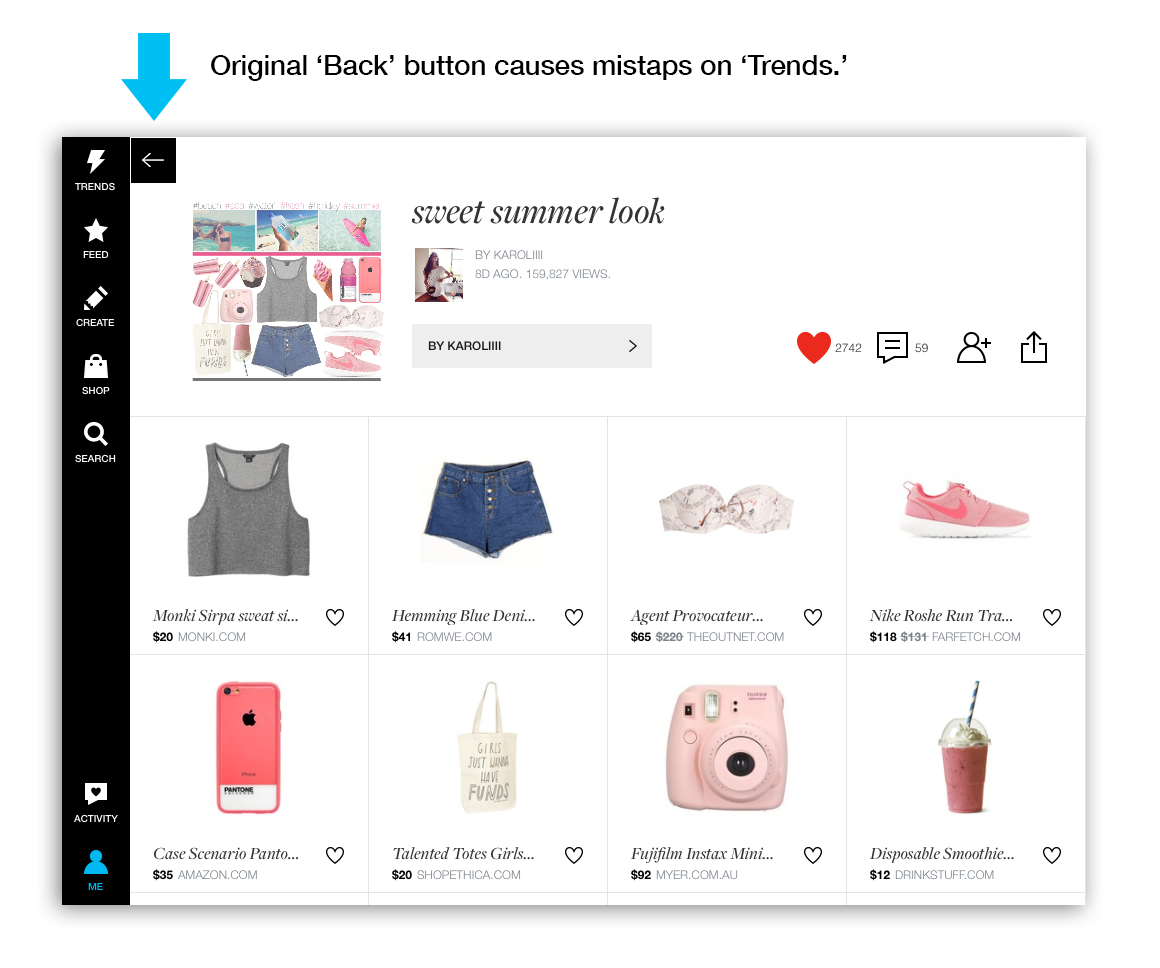Open the comments speech bubble icon
Screen dimensions: 1160x968
pyautogui.click(x=892, y=347)
